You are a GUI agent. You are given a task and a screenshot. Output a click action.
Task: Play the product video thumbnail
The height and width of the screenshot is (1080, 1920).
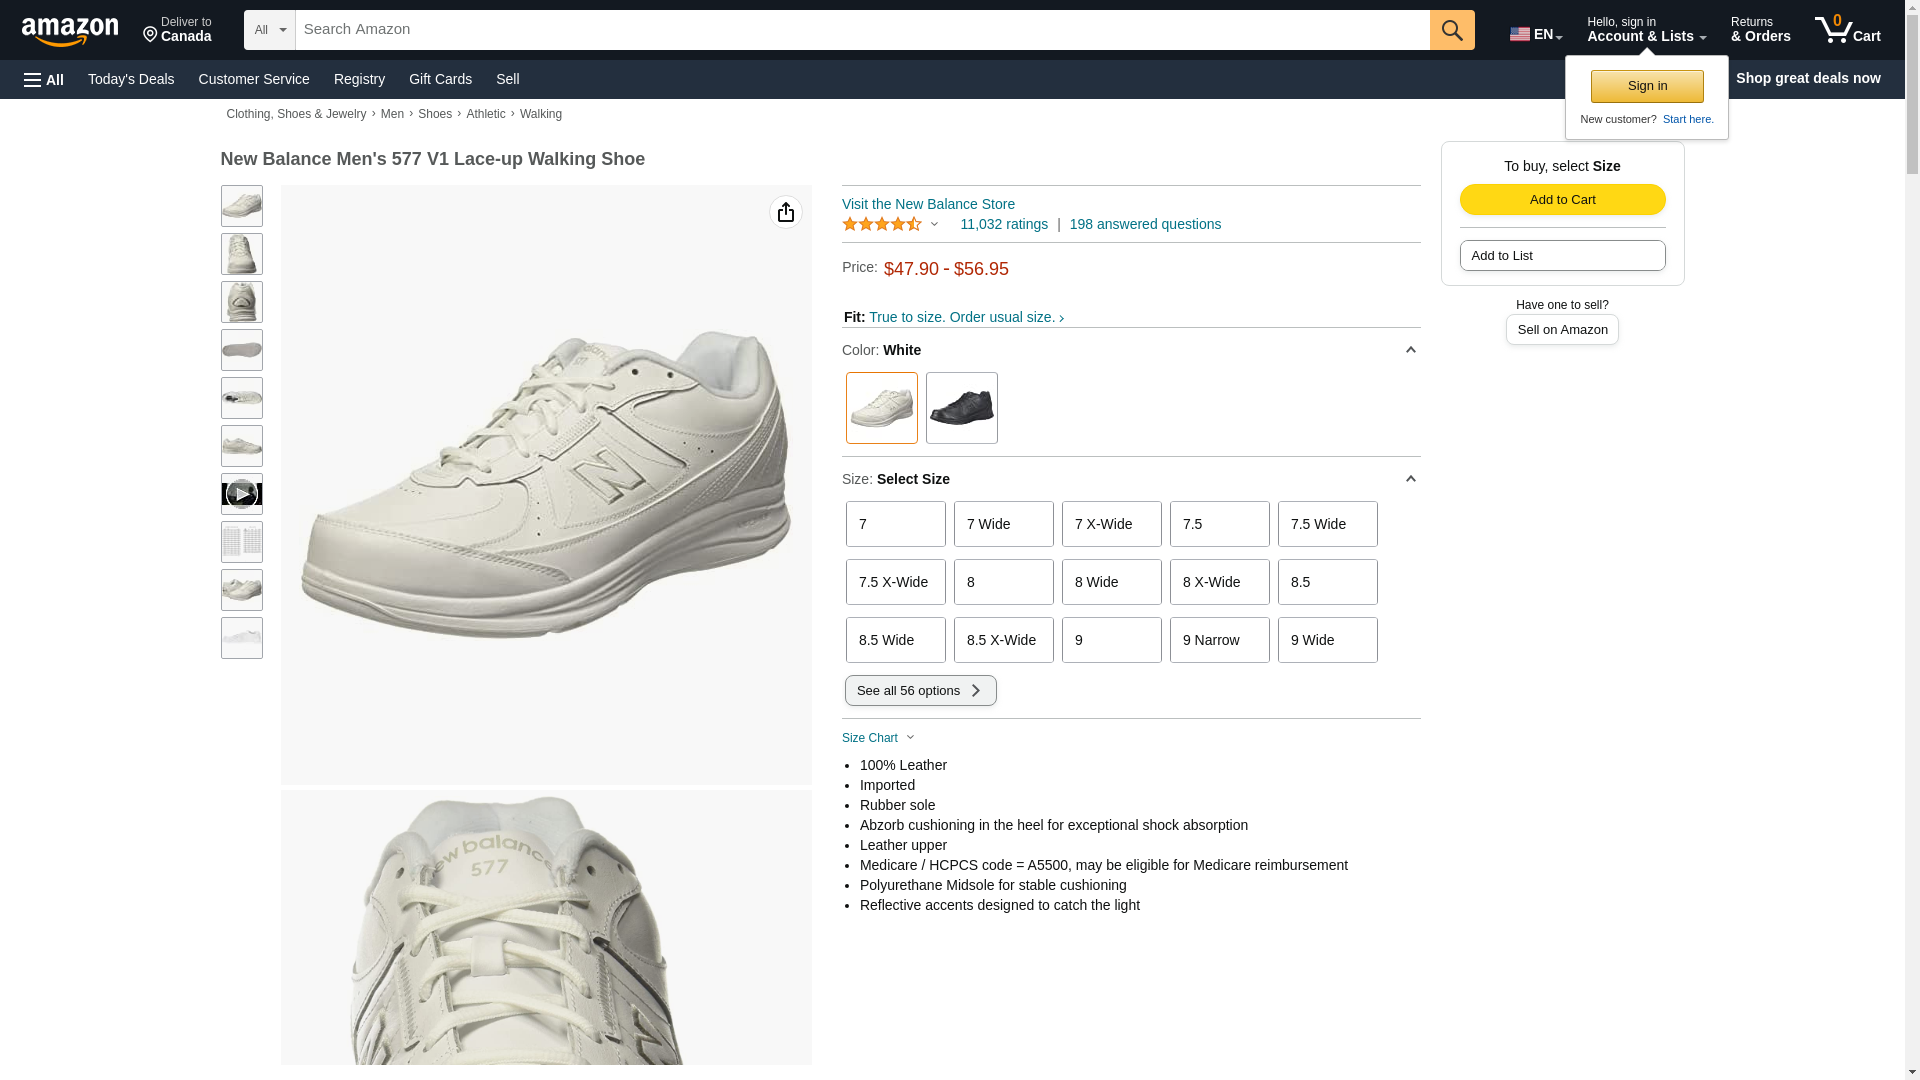(x=241, y=494)
